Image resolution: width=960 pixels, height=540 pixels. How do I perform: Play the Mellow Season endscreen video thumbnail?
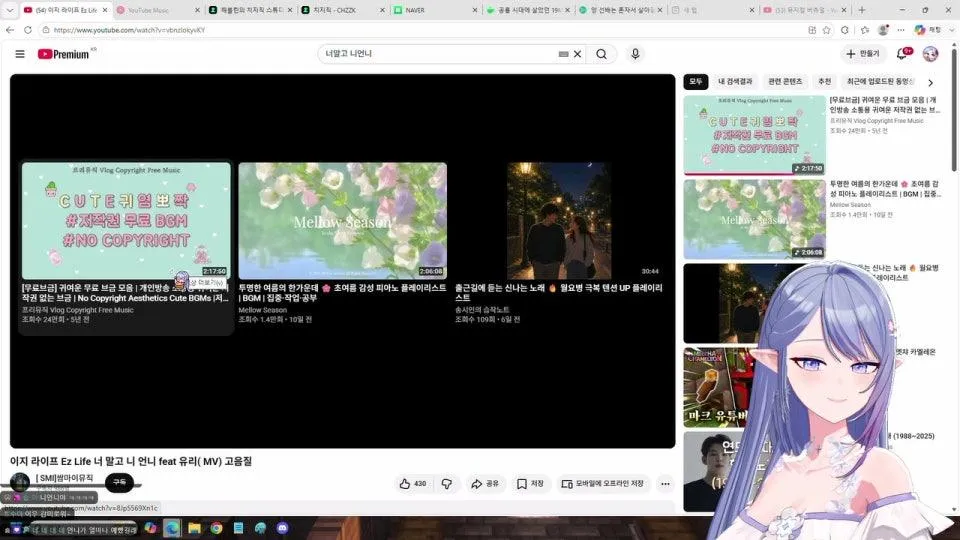coord(342,220)
